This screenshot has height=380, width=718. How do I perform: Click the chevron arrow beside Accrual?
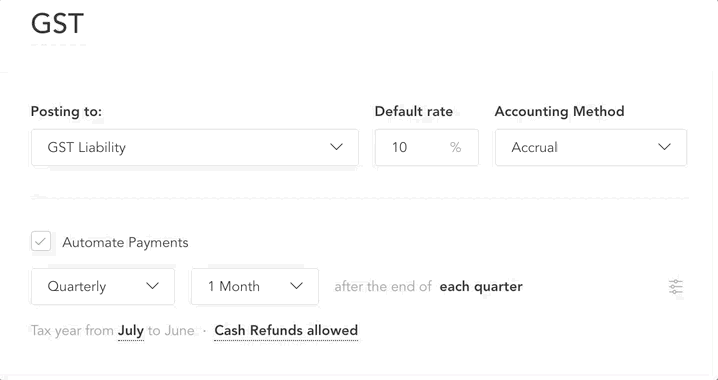(664, 147)
